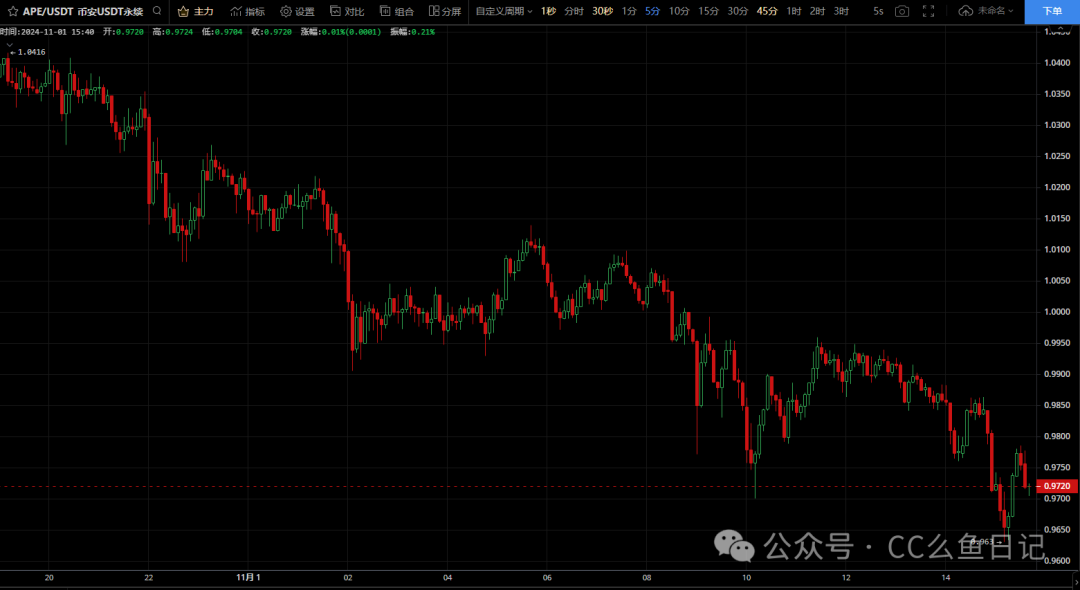This screenshot has width=1080, height=590.
Task: Click the 涨幅:0.01%(0.0001) change value
Action: 341,32
